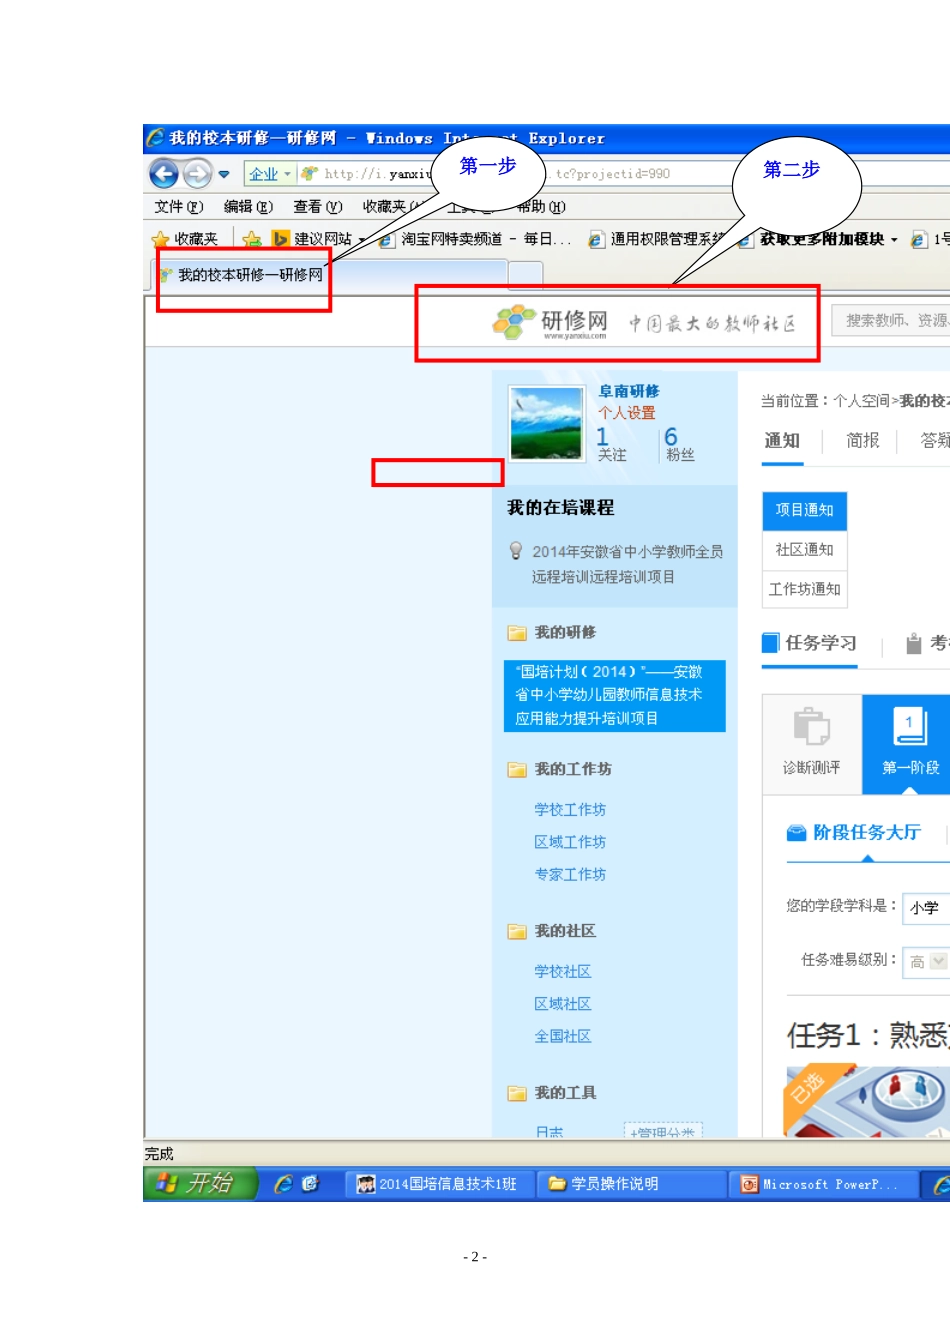This screenshot has height=1344, width=950.
Task: Click the 研修网 site logo
Action: tap(550, 322)
